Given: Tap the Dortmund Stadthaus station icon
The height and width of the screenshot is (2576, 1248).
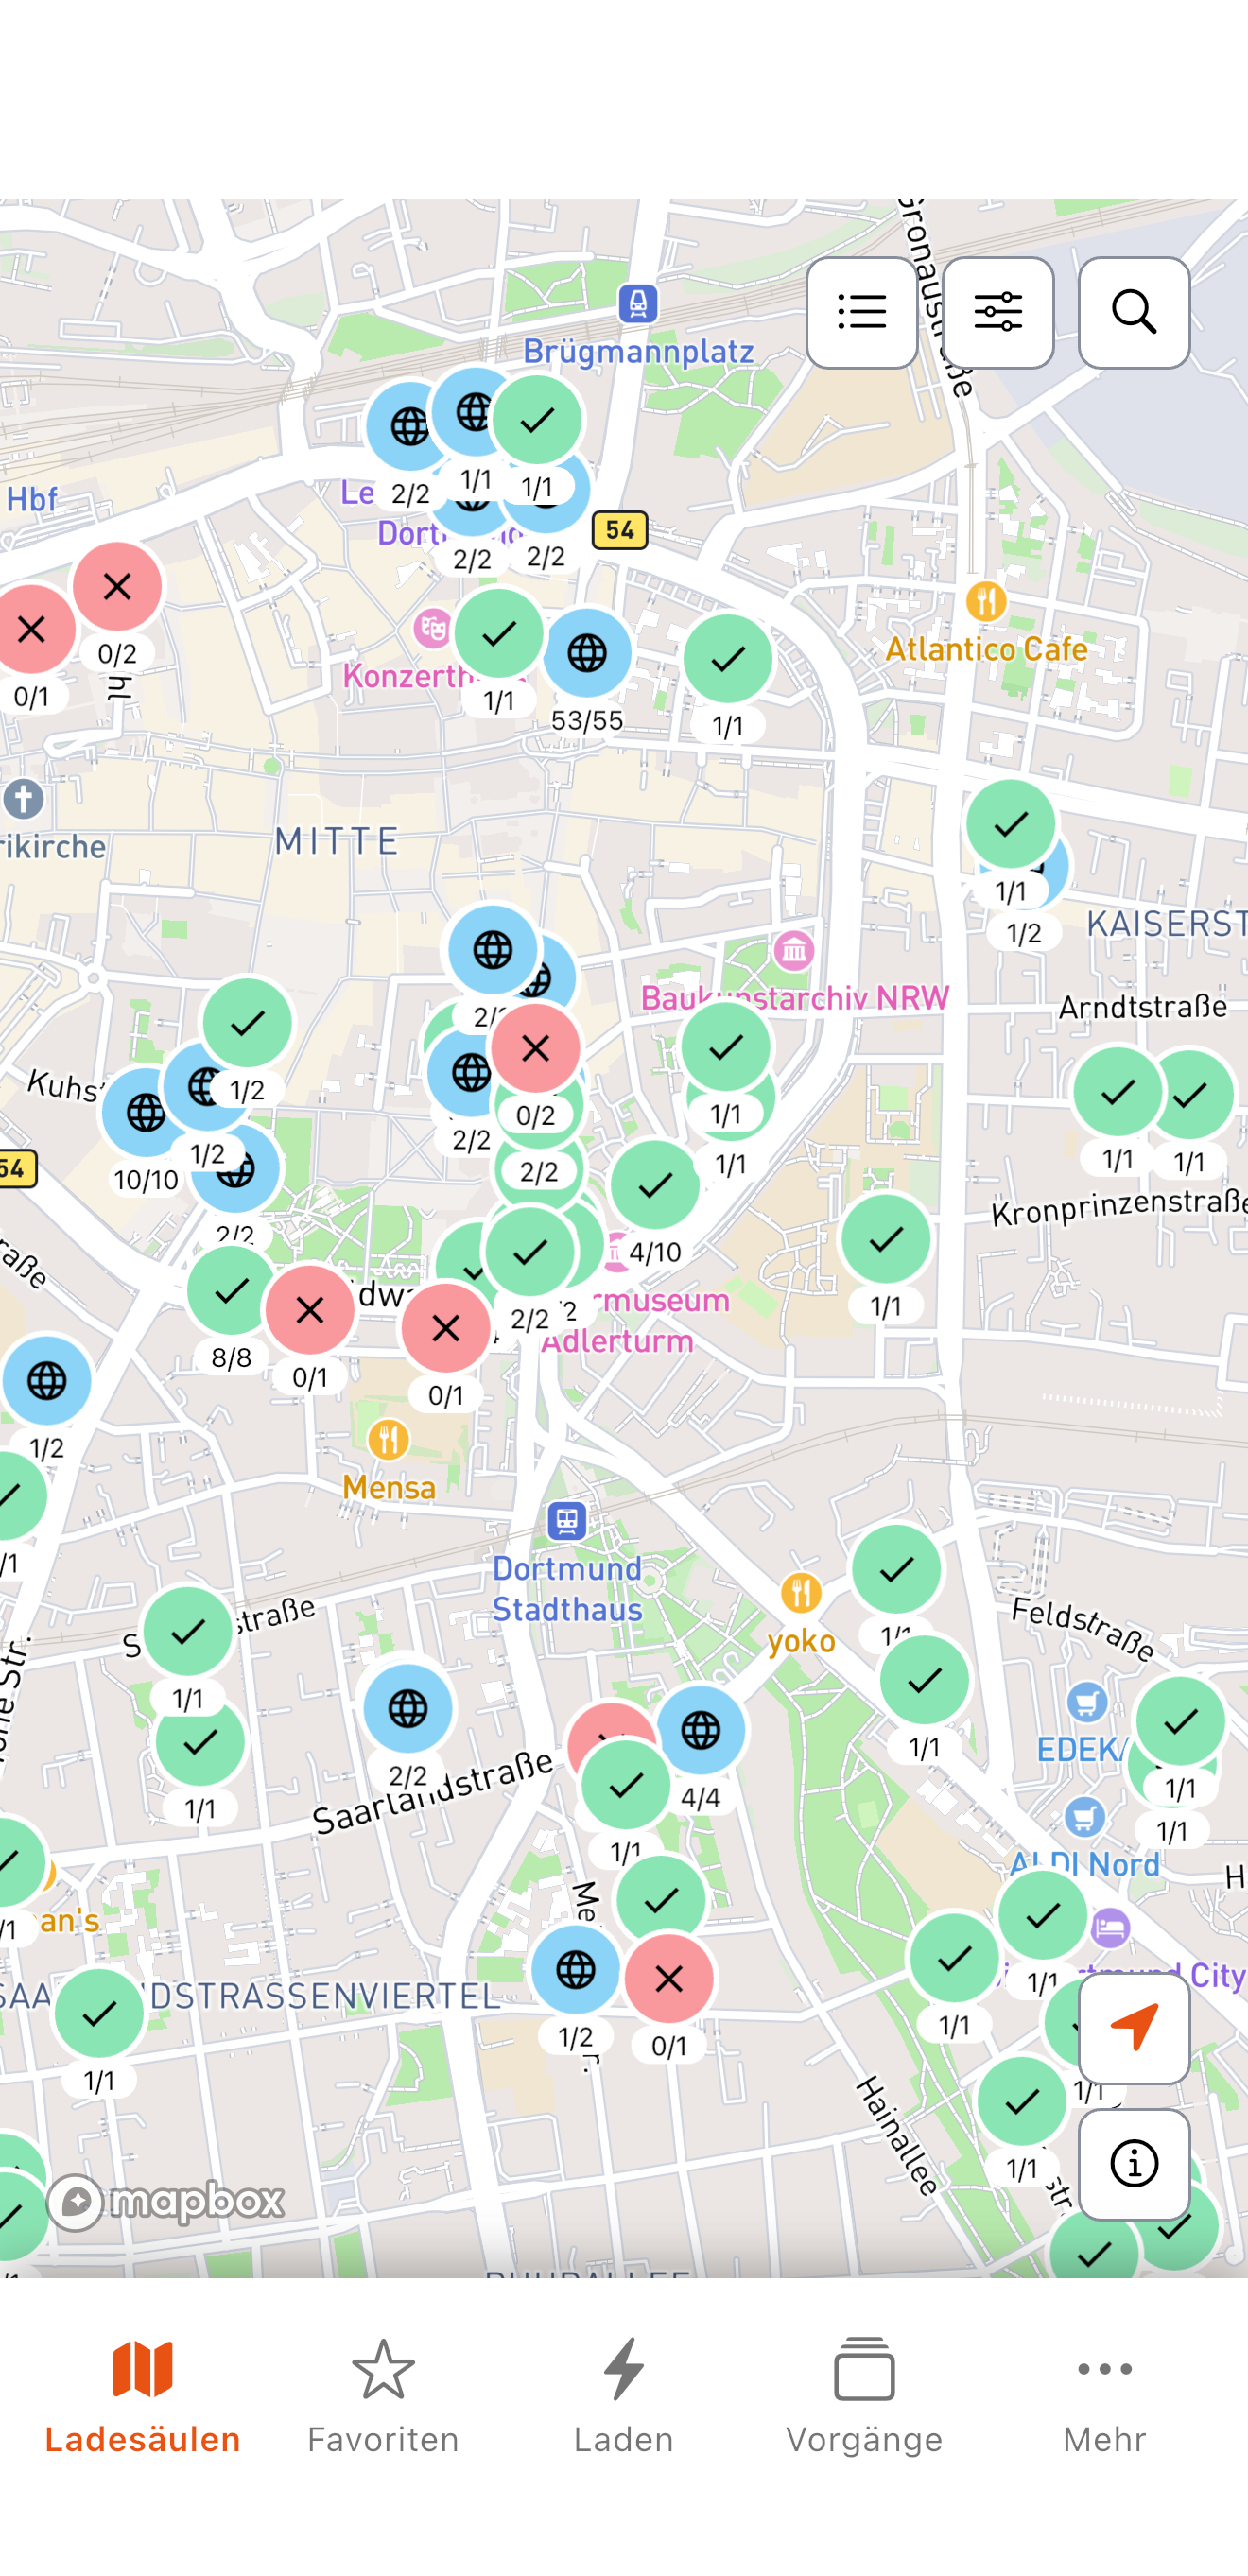Looking at the screenshot, I should 567,1521.
